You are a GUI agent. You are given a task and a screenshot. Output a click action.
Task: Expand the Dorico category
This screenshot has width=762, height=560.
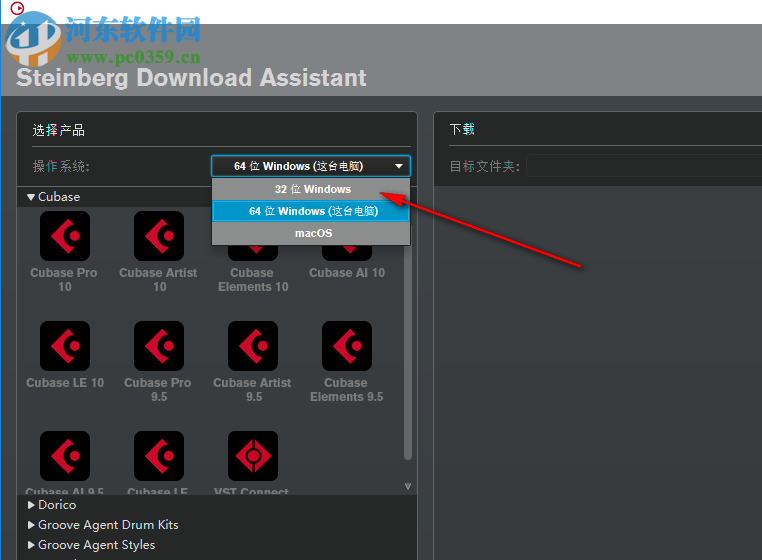click(31, 505)
